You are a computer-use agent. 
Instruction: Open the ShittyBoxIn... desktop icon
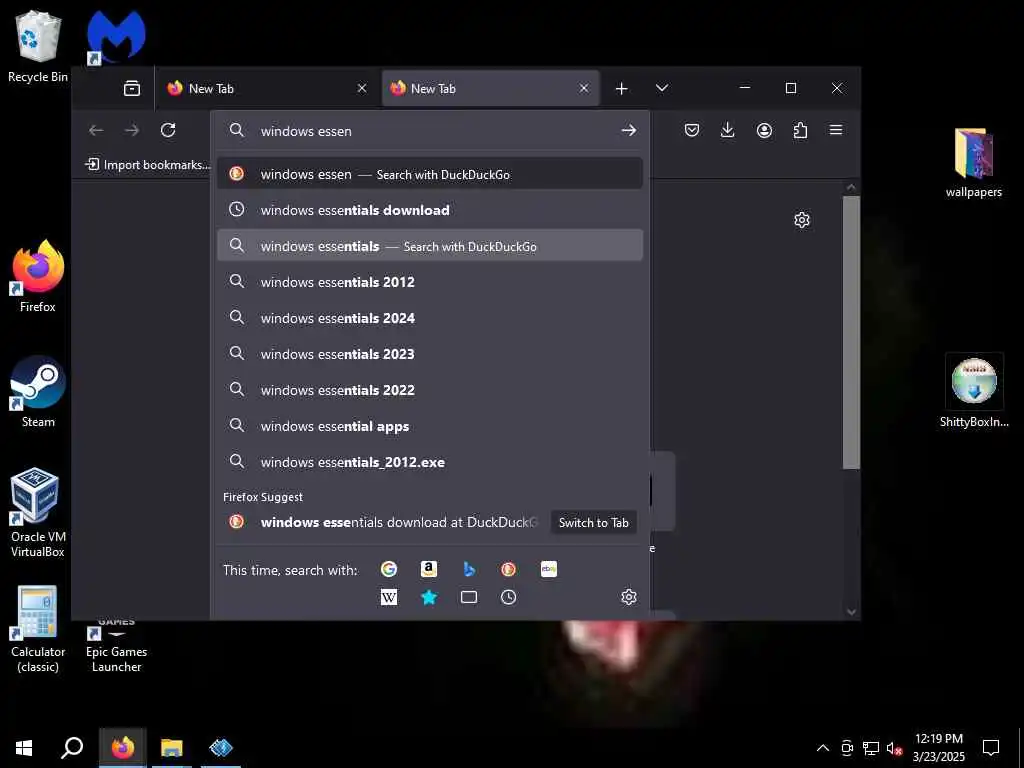pyautogui.click(x=974, y=391)
